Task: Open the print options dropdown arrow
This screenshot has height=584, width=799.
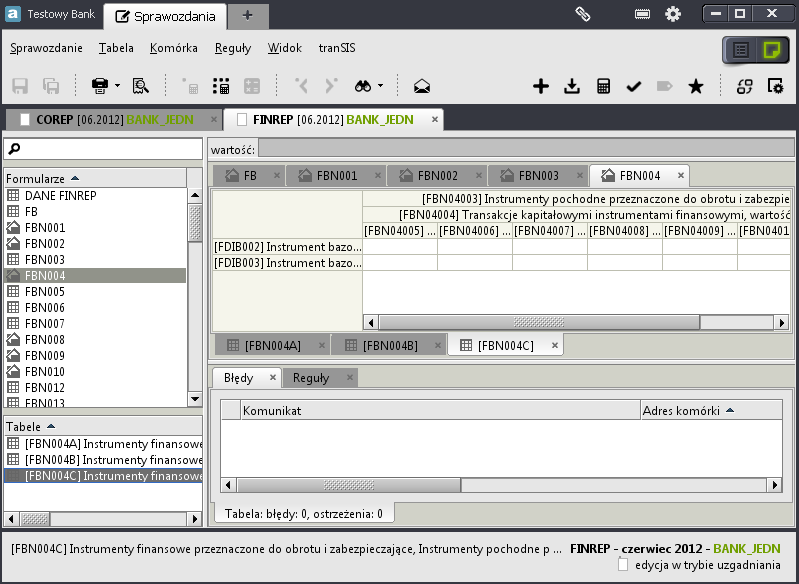Action: point(118,86)
